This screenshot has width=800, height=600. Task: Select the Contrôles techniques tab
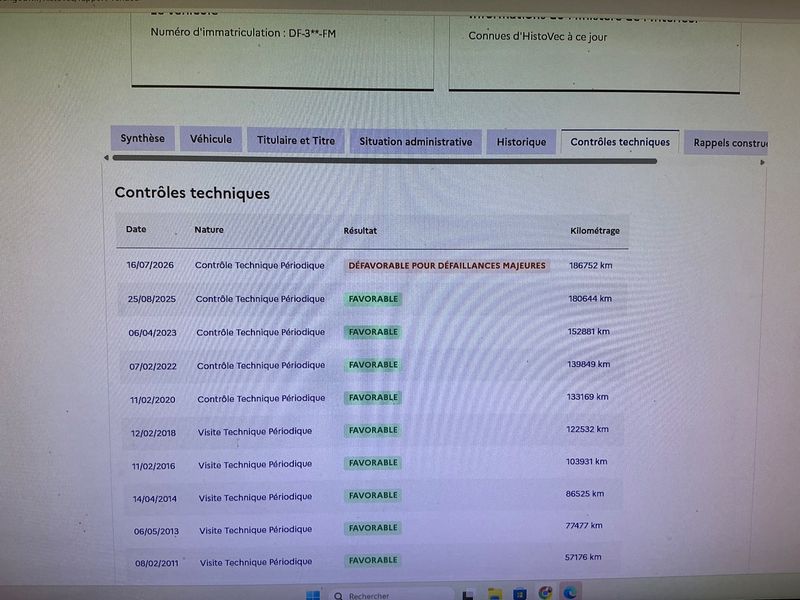tap(620, 142)
